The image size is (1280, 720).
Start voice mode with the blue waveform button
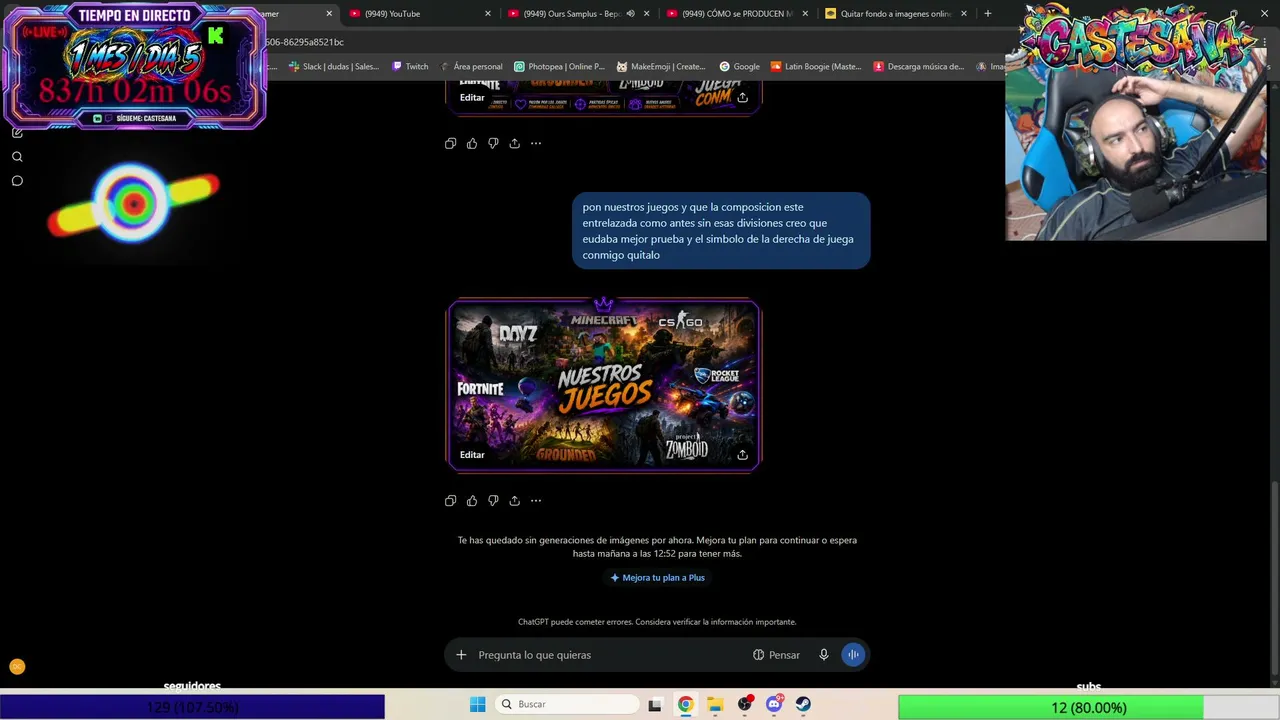pyautogui.click(x=853, y=655)
